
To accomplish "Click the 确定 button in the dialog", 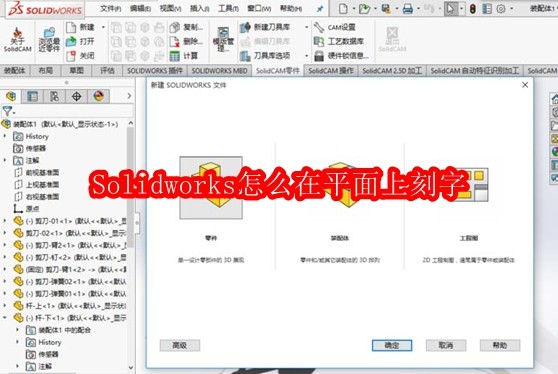I will (392, 345).
